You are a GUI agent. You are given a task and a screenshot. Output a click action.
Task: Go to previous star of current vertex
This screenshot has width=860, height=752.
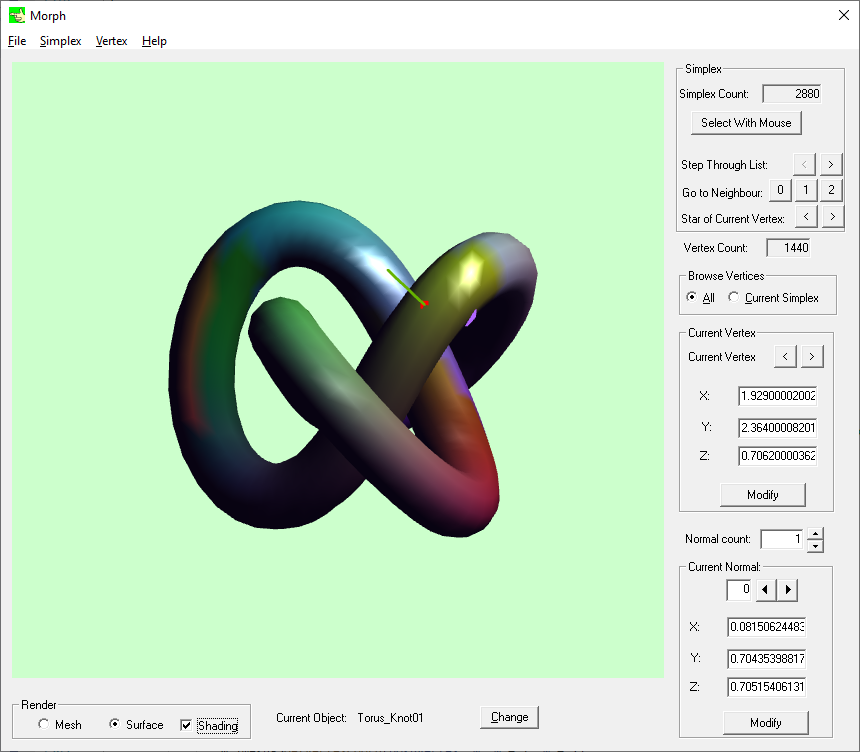point(806,217)
